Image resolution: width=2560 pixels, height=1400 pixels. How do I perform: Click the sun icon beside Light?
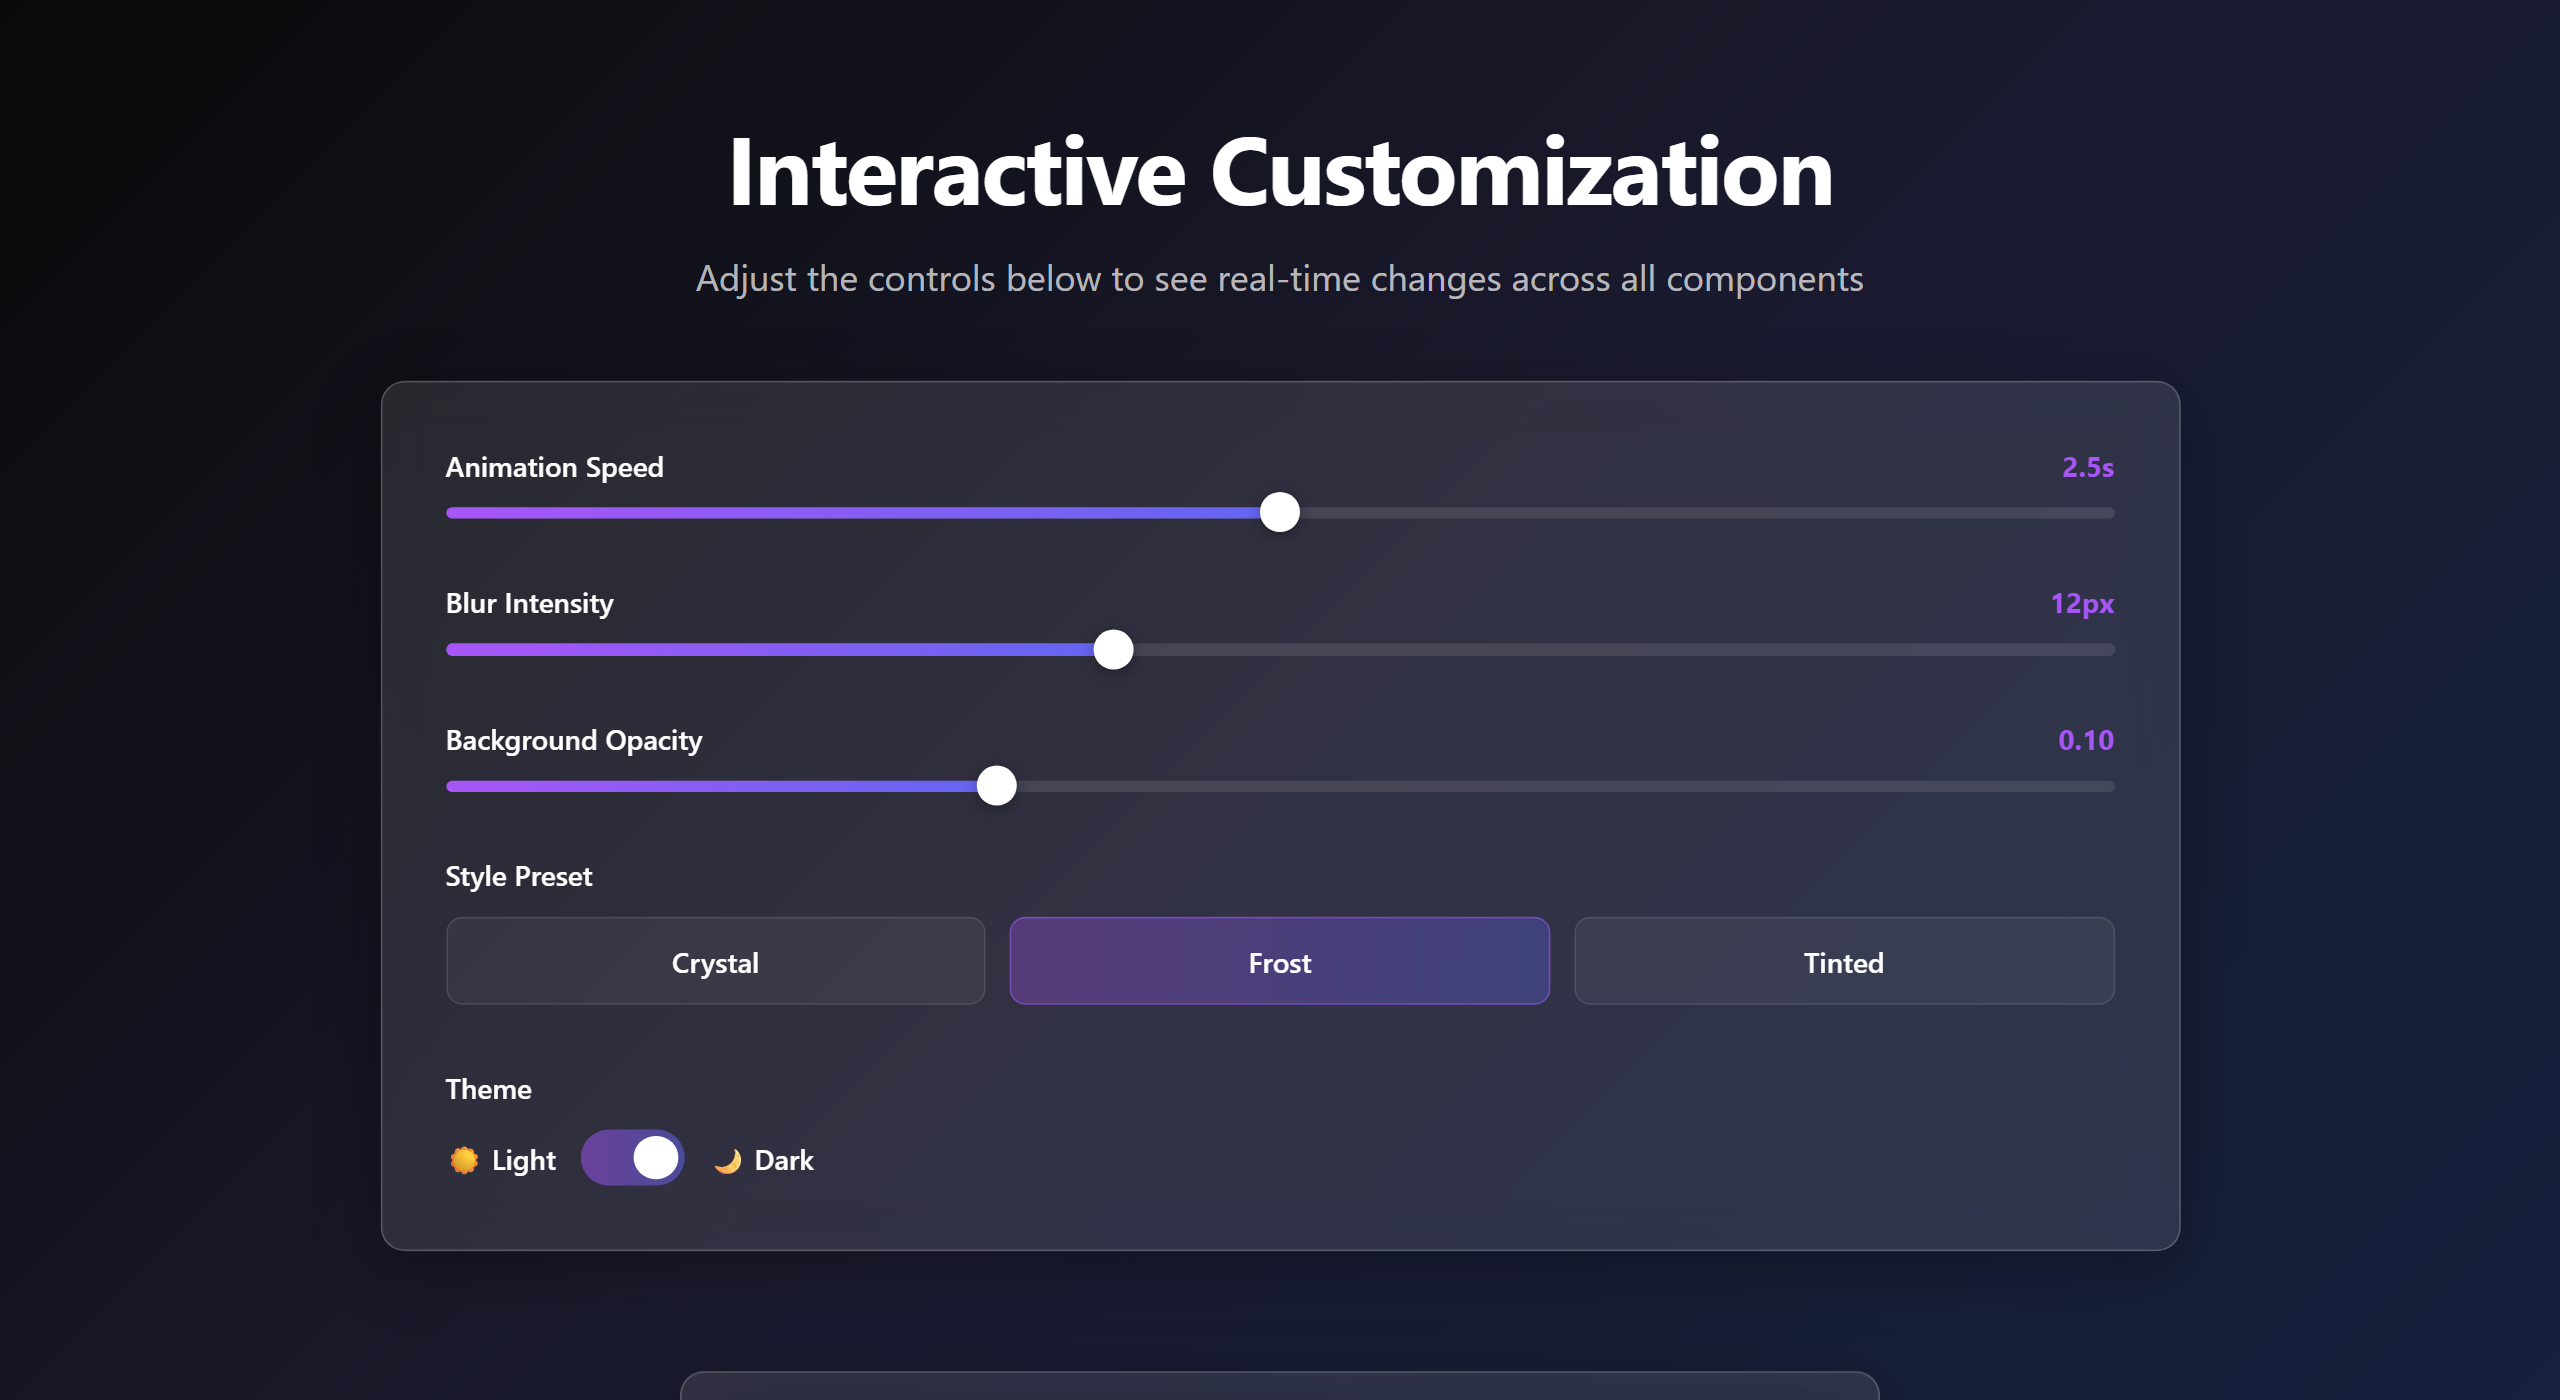[464, 1160]
